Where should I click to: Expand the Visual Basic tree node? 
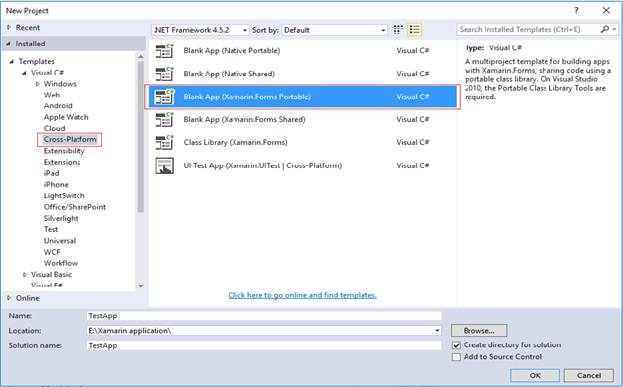pyautogui.click(x=25, y=275)
